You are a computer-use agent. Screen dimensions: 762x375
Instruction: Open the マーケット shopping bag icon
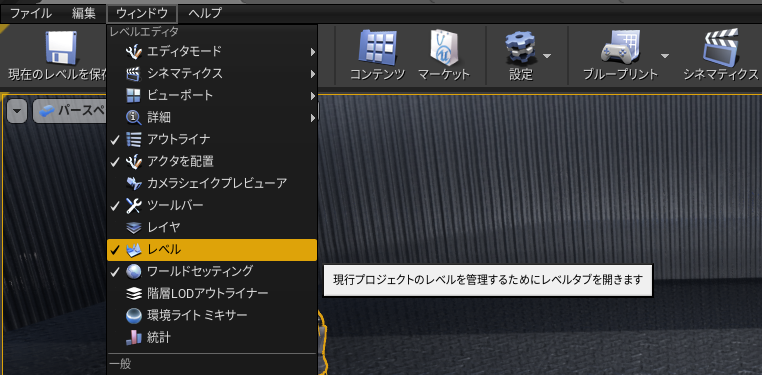click(x=444, y=47)
